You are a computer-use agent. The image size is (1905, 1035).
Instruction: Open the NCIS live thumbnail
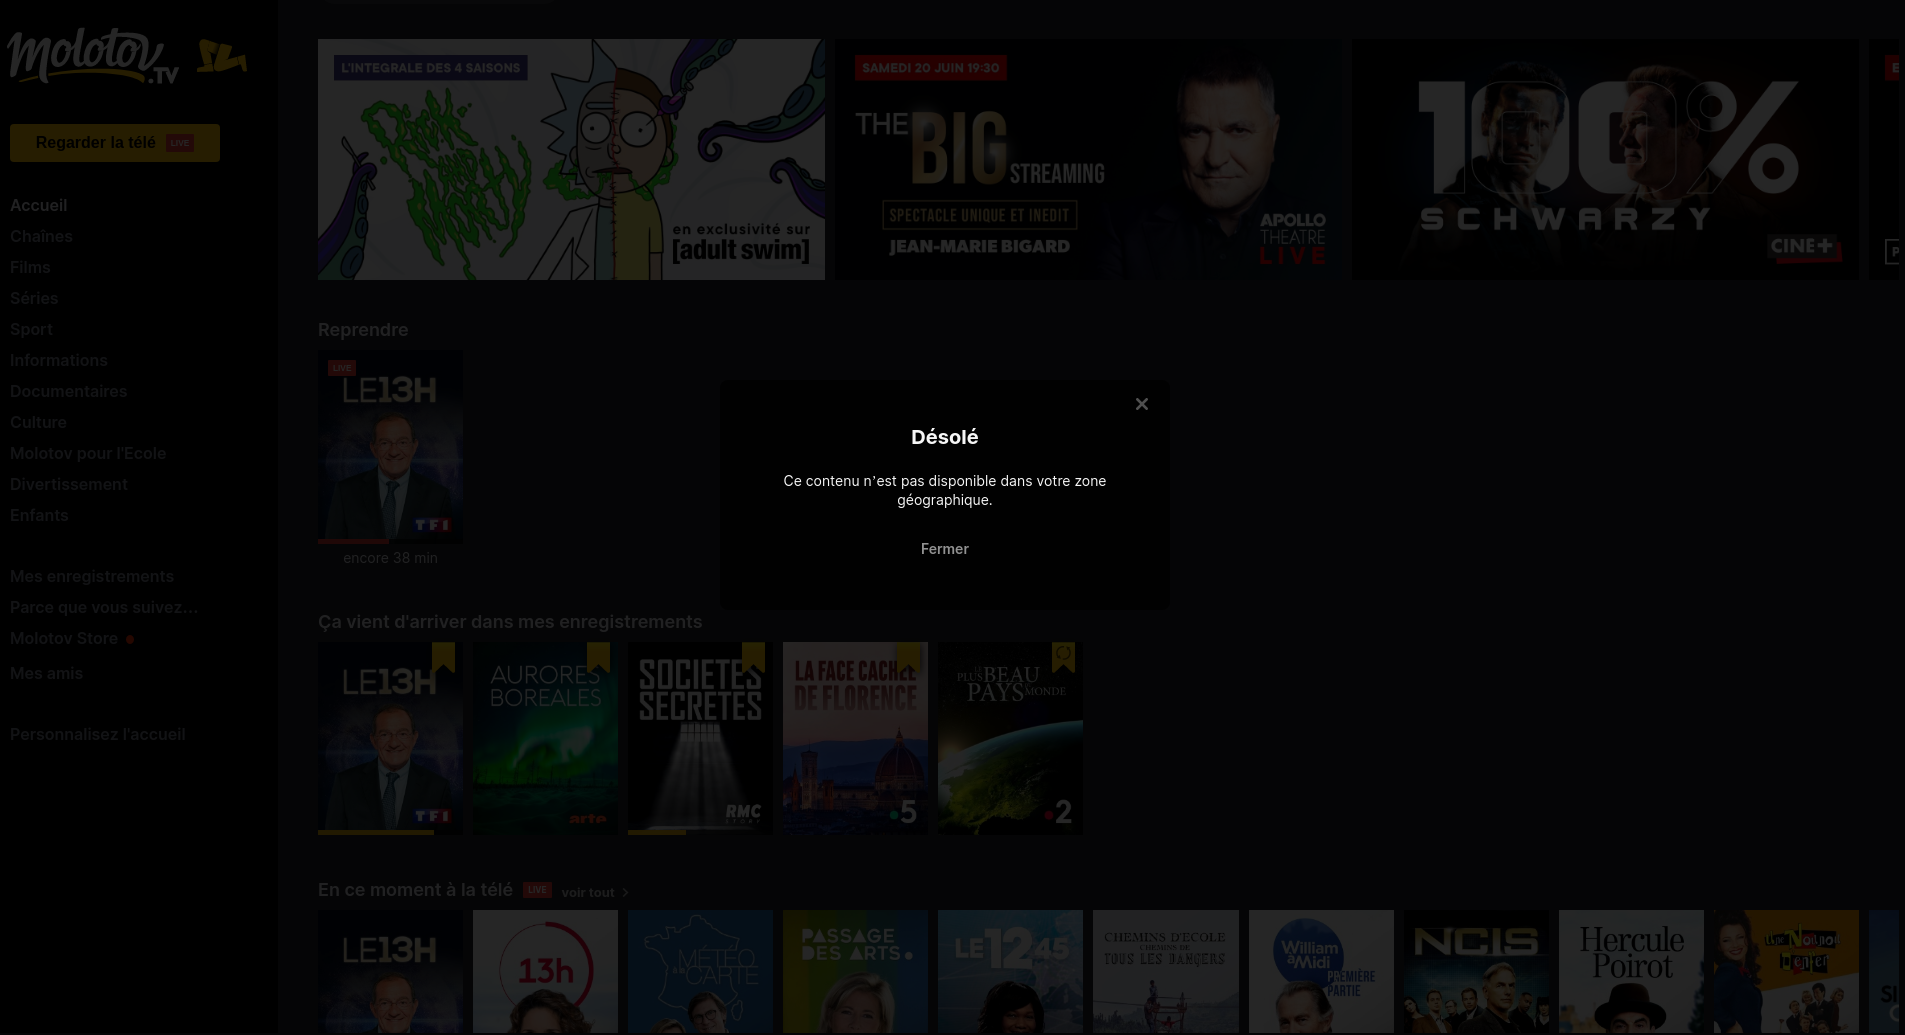(1476, 971)
